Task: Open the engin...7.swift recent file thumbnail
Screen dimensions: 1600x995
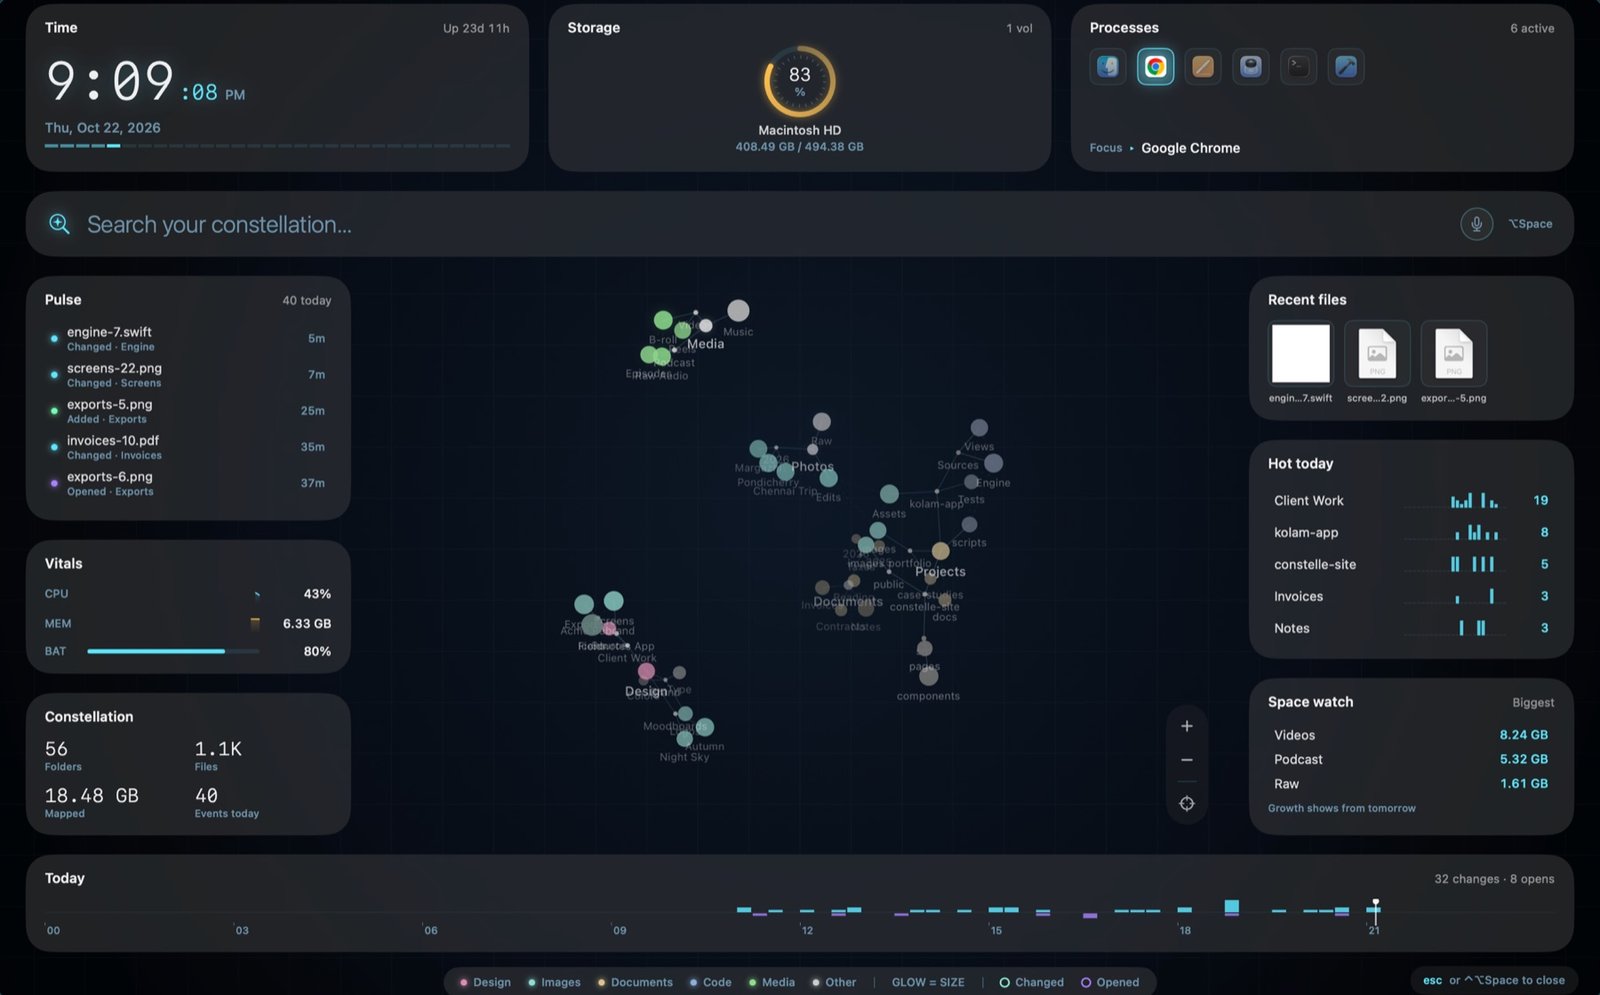Action: coord(1300,353)
